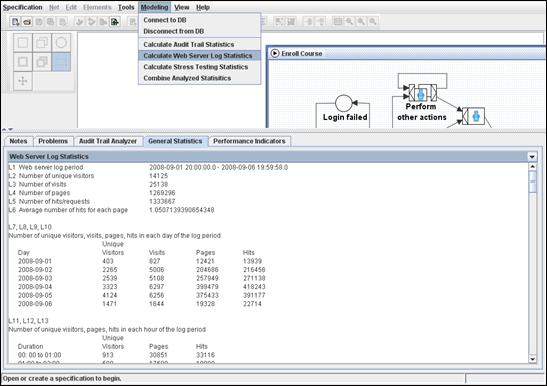547x386 pixels.
Task: Click 'Web server log period' row
Action: [148, 168]
